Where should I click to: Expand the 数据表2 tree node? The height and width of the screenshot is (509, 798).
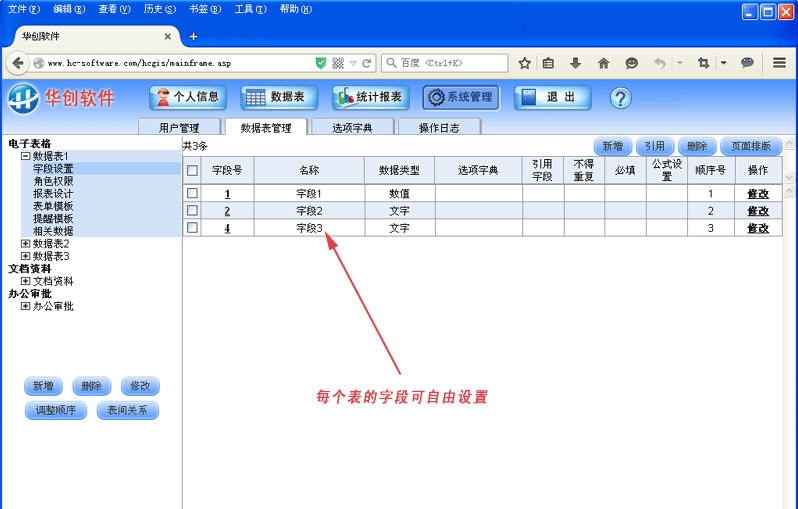[25, 243]
